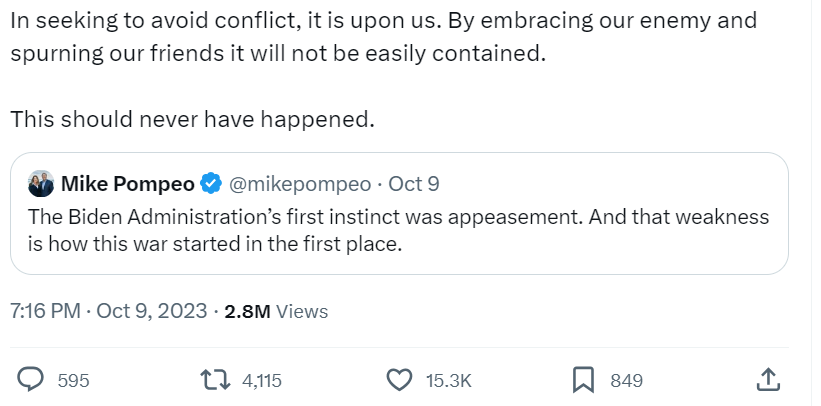The height and width of the screenshot is (406, 821).
Task: Bookmark this tweet using the bookmark icon
Action: click(x=584, y=380)
